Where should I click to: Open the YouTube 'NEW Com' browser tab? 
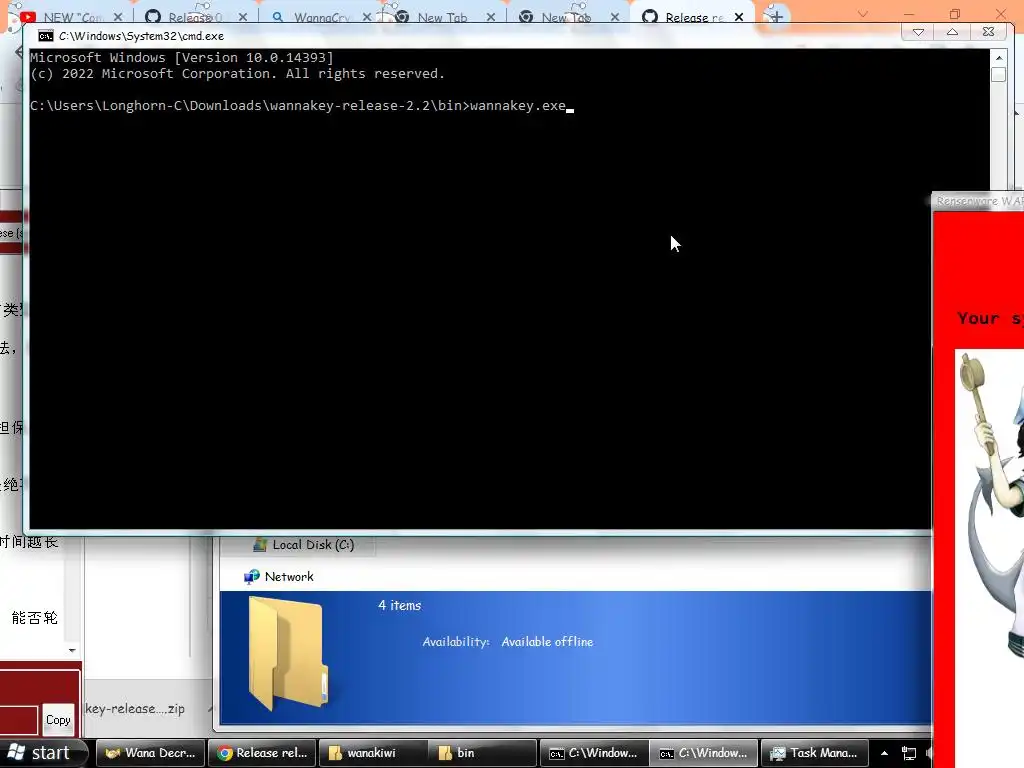click(72, 17)
